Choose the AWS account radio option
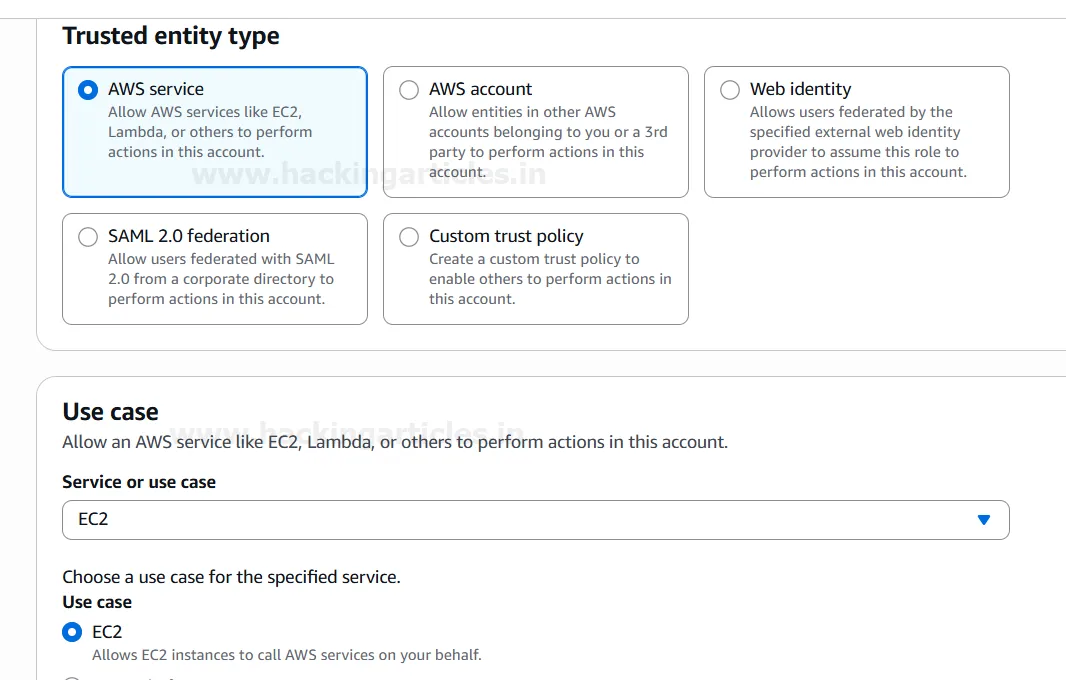The image size is (1066, 680). [x=409, y=90]
